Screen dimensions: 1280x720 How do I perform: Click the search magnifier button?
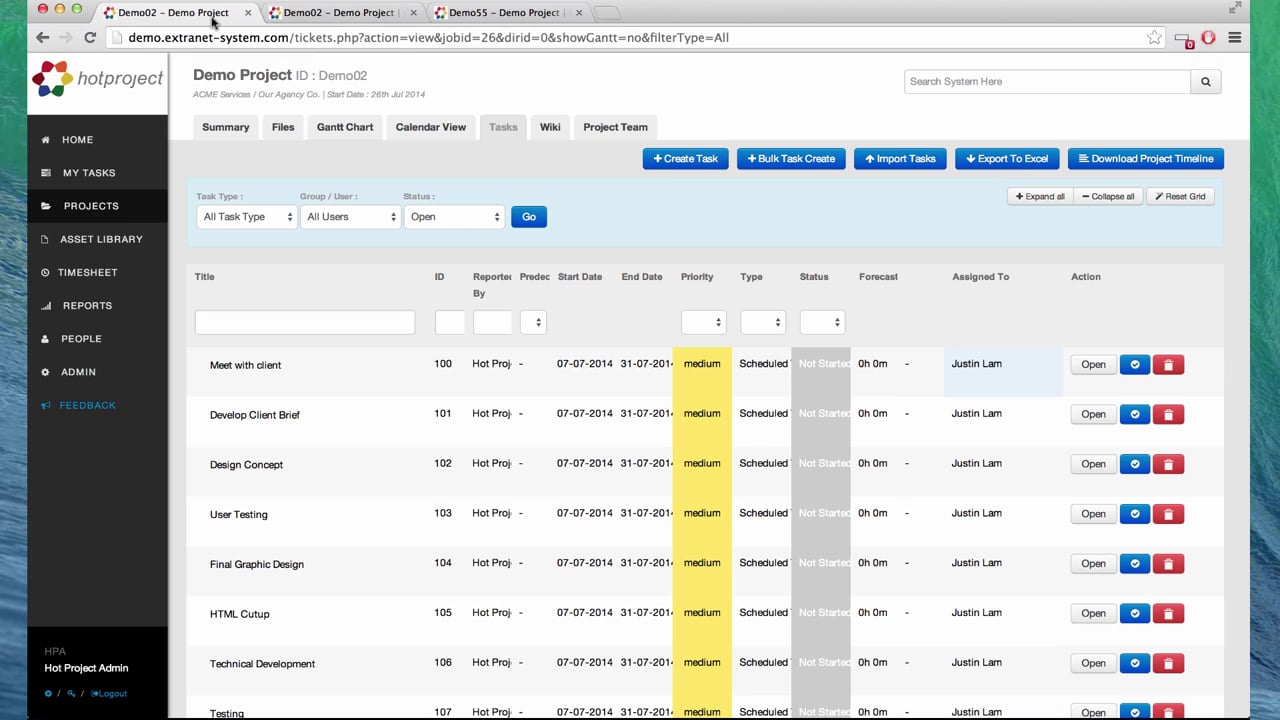click(x=1205, y=82)
